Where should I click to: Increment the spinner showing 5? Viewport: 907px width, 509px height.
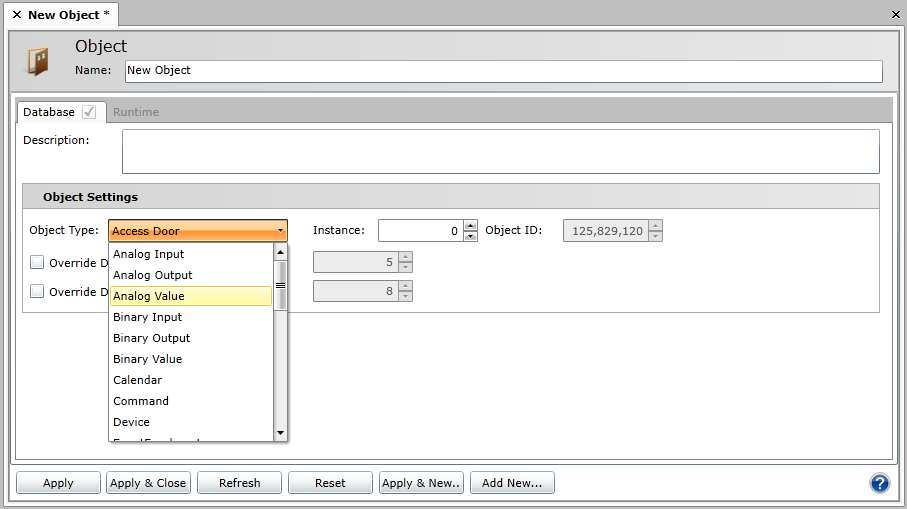tap(405, 257)
